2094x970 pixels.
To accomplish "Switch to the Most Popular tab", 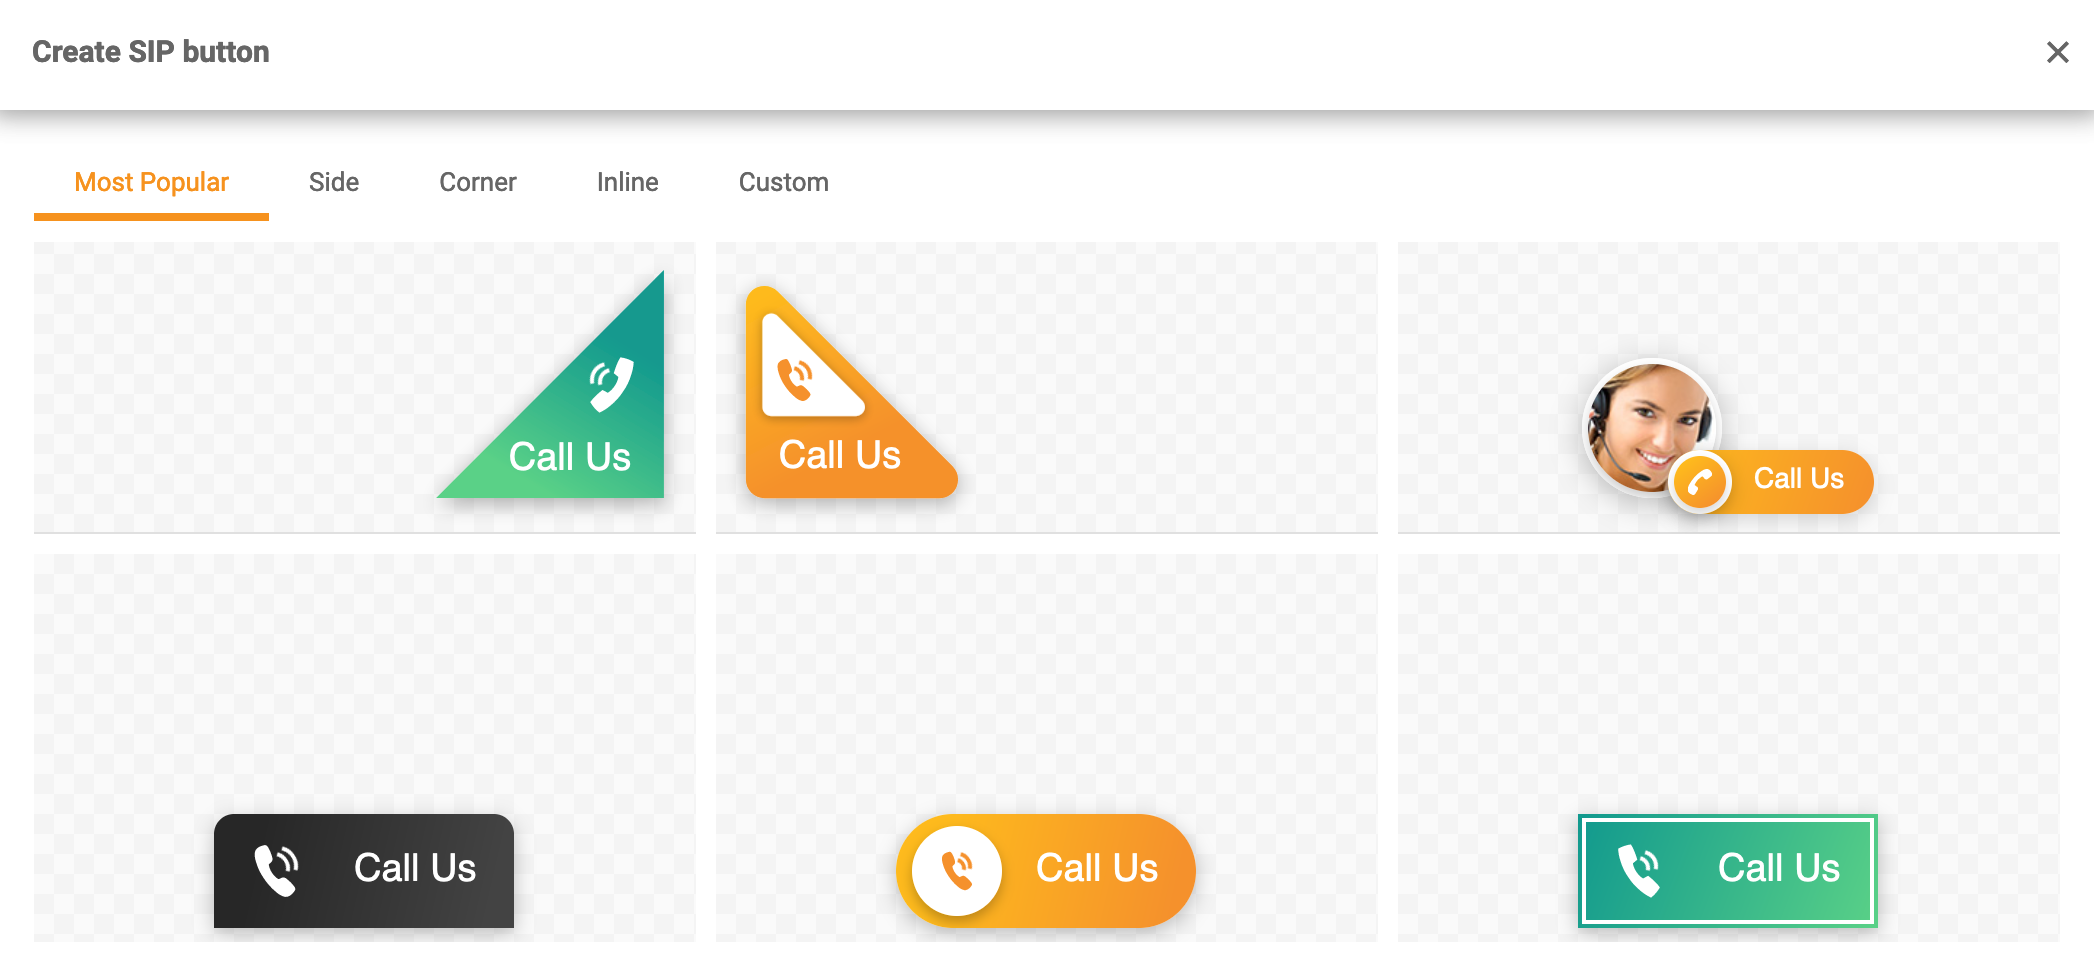I will [151, 182].
